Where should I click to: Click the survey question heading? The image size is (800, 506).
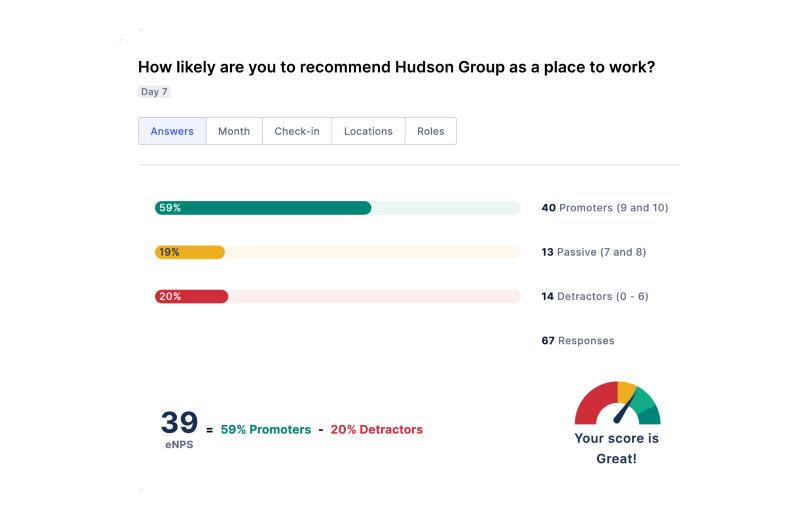[x=396, y=67]
